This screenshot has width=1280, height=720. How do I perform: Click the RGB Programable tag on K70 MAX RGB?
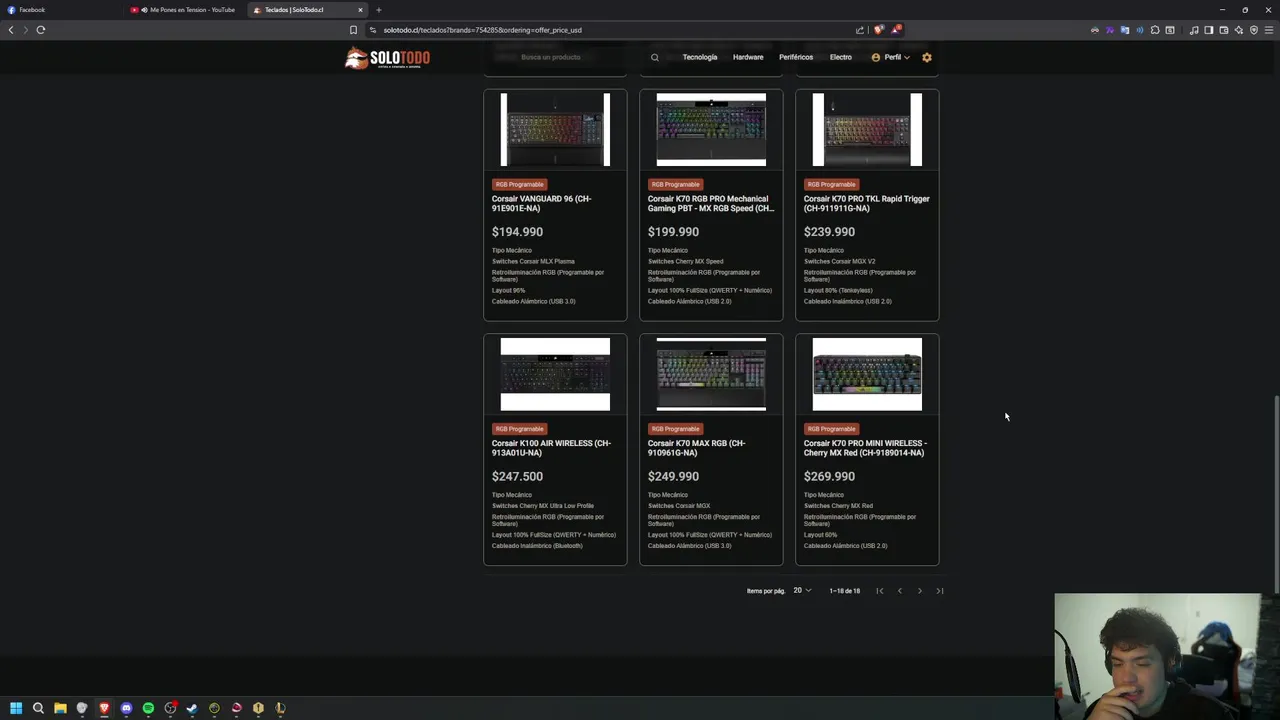[675, 429]
